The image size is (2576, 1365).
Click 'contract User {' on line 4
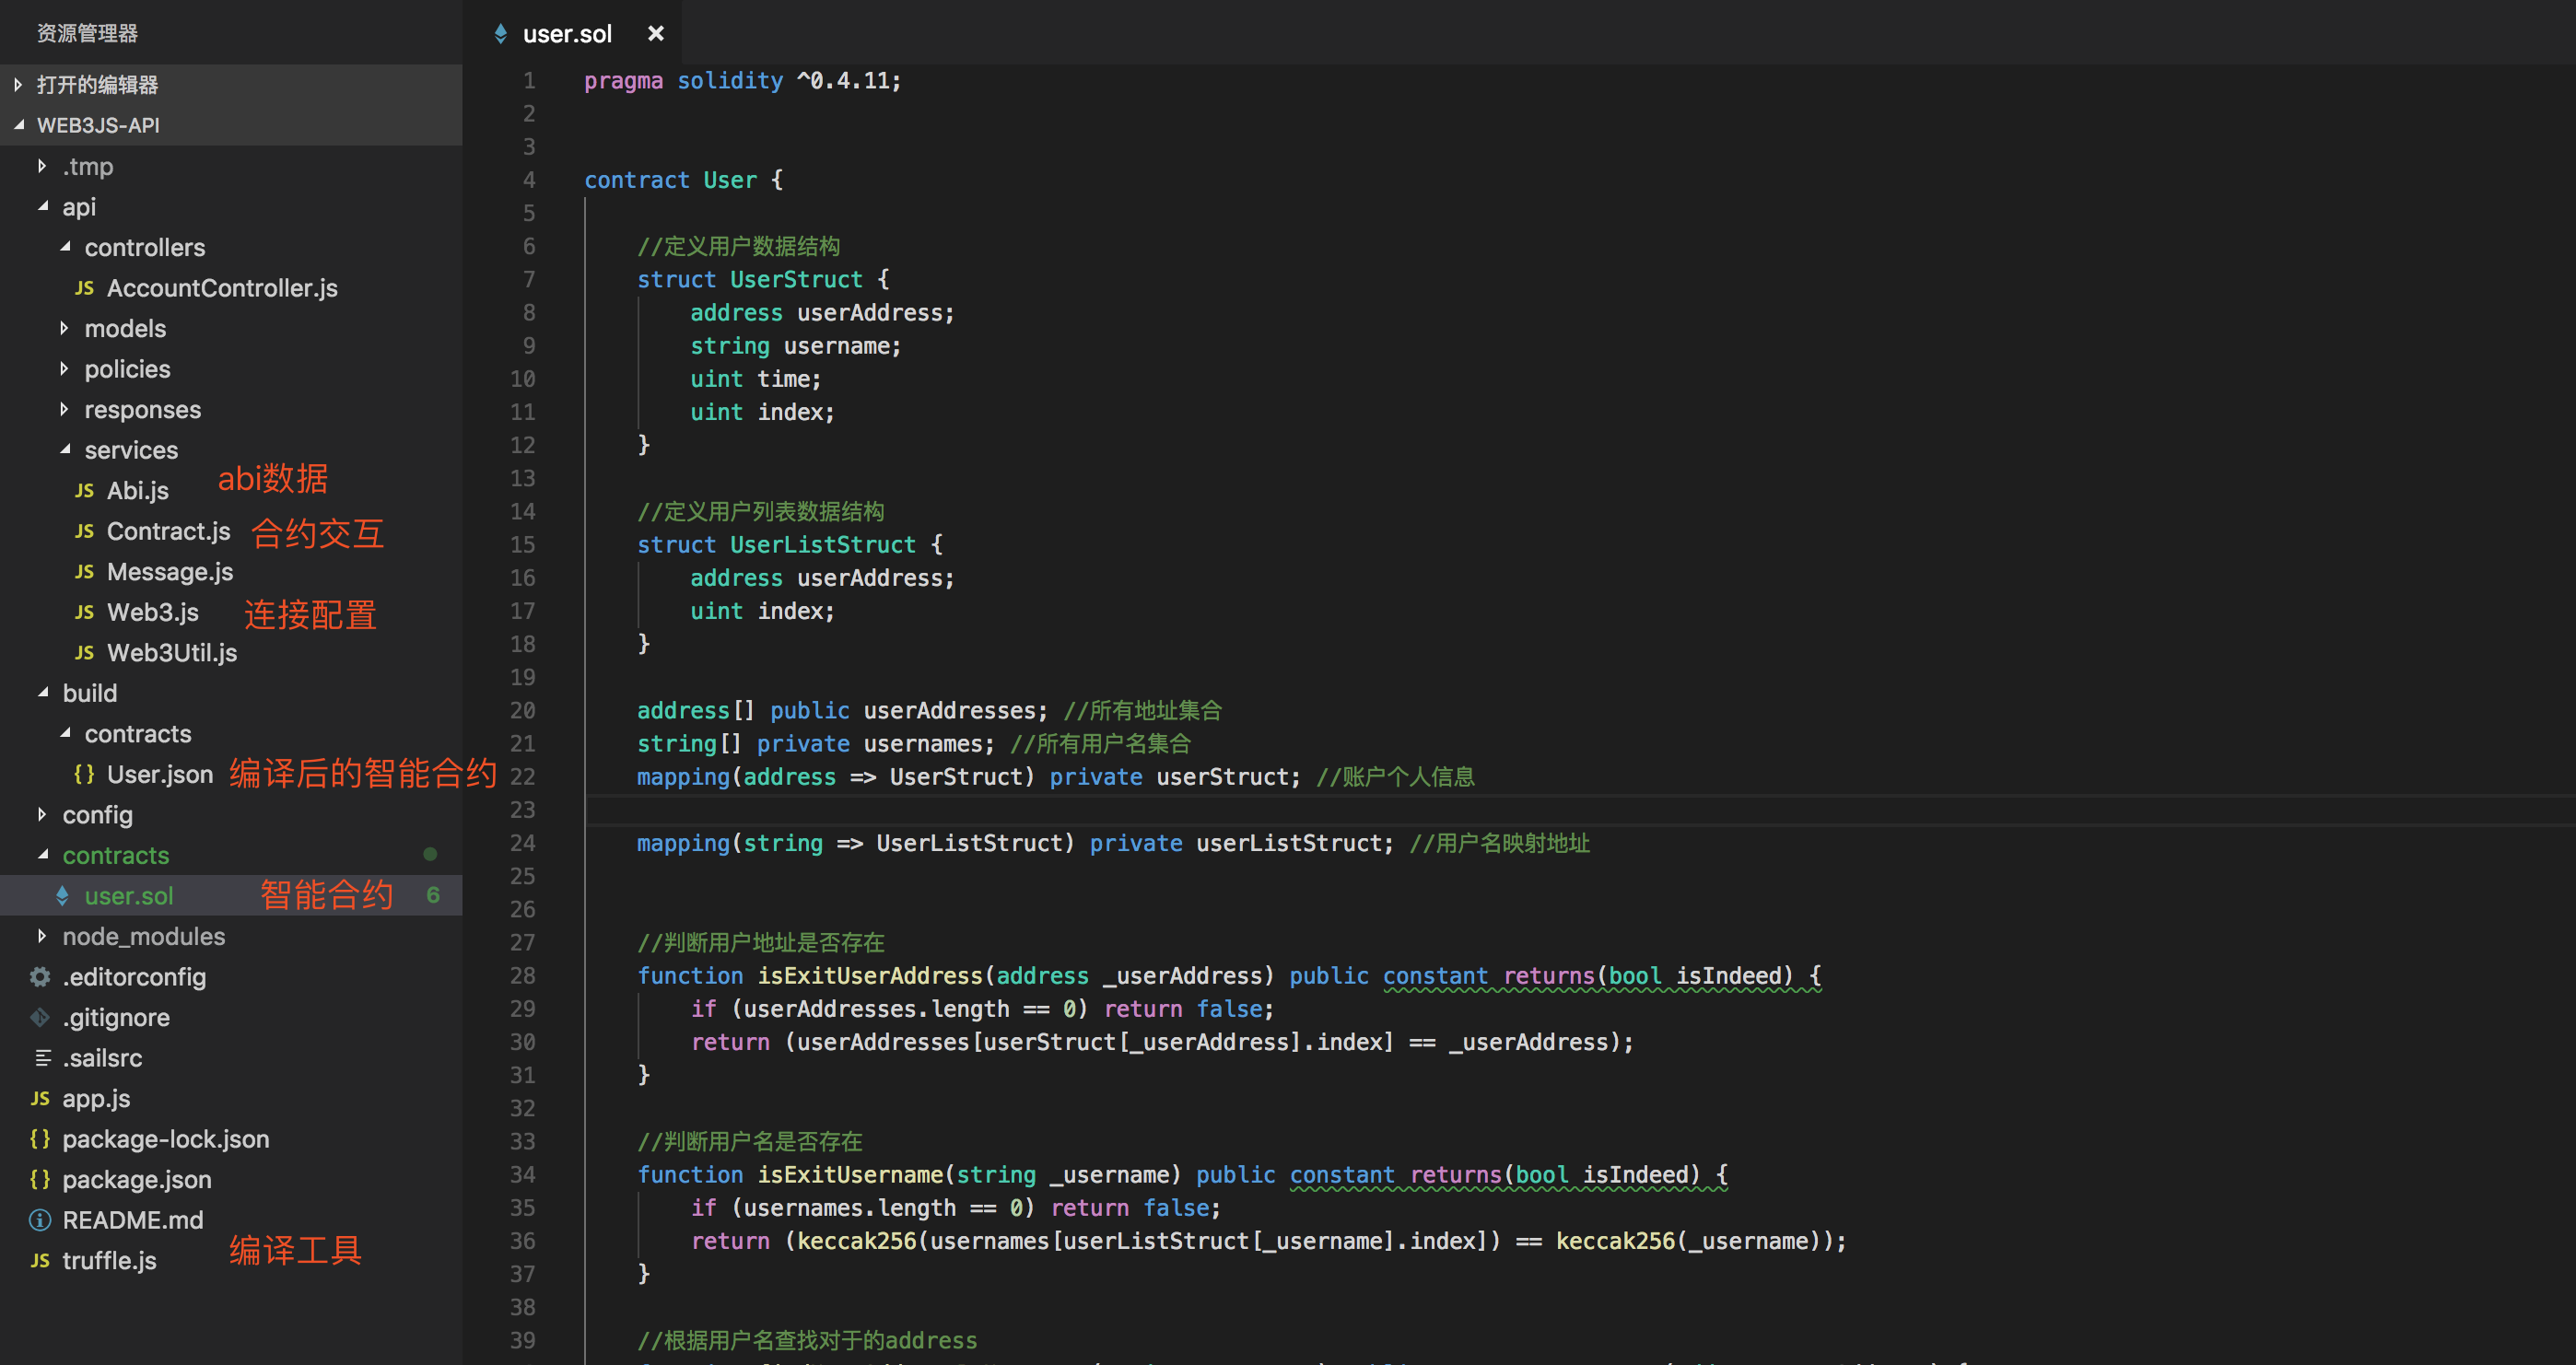tap(684, 180)
